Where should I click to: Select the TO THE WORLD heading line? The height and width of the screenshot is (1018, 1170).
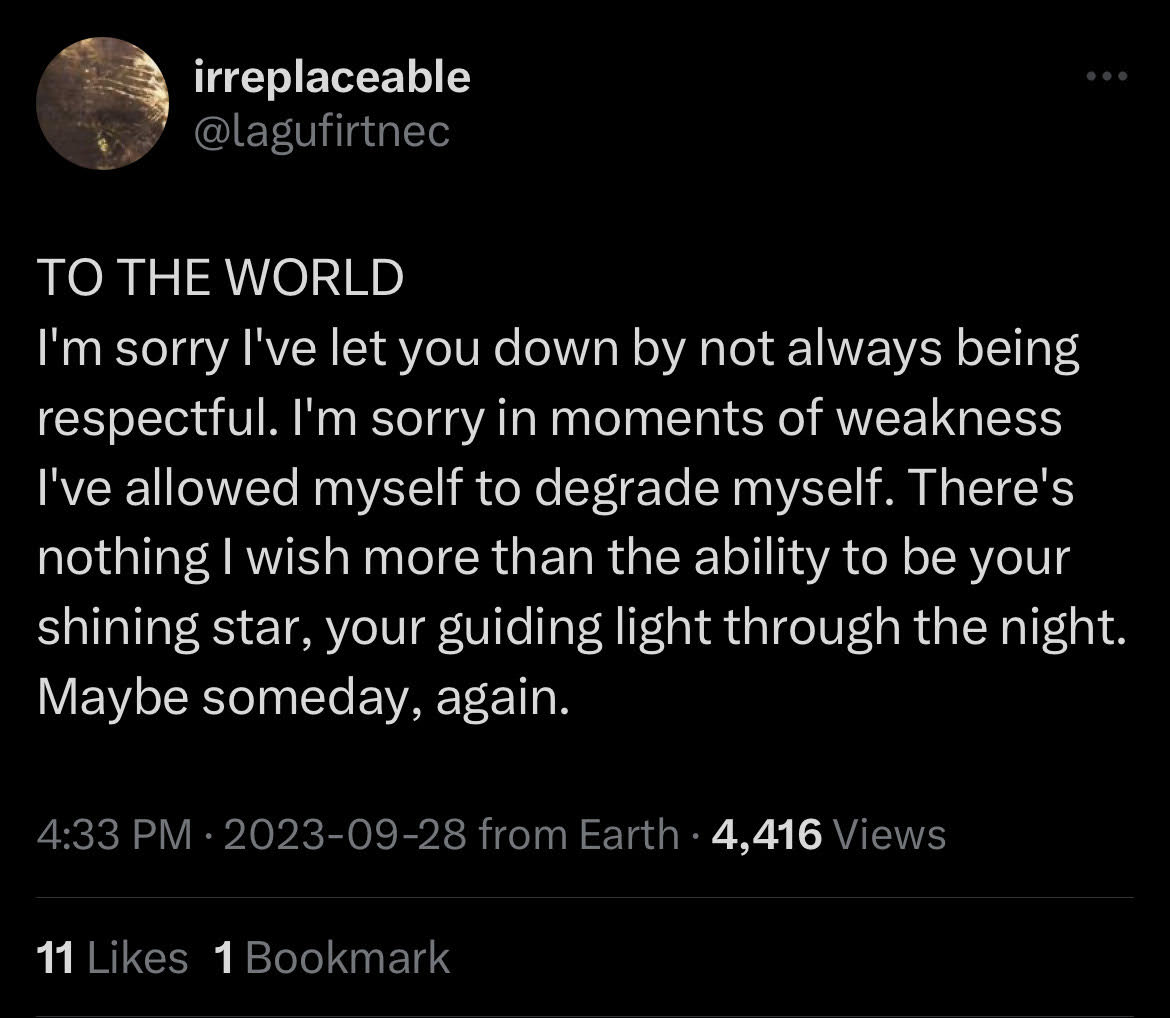221,277
